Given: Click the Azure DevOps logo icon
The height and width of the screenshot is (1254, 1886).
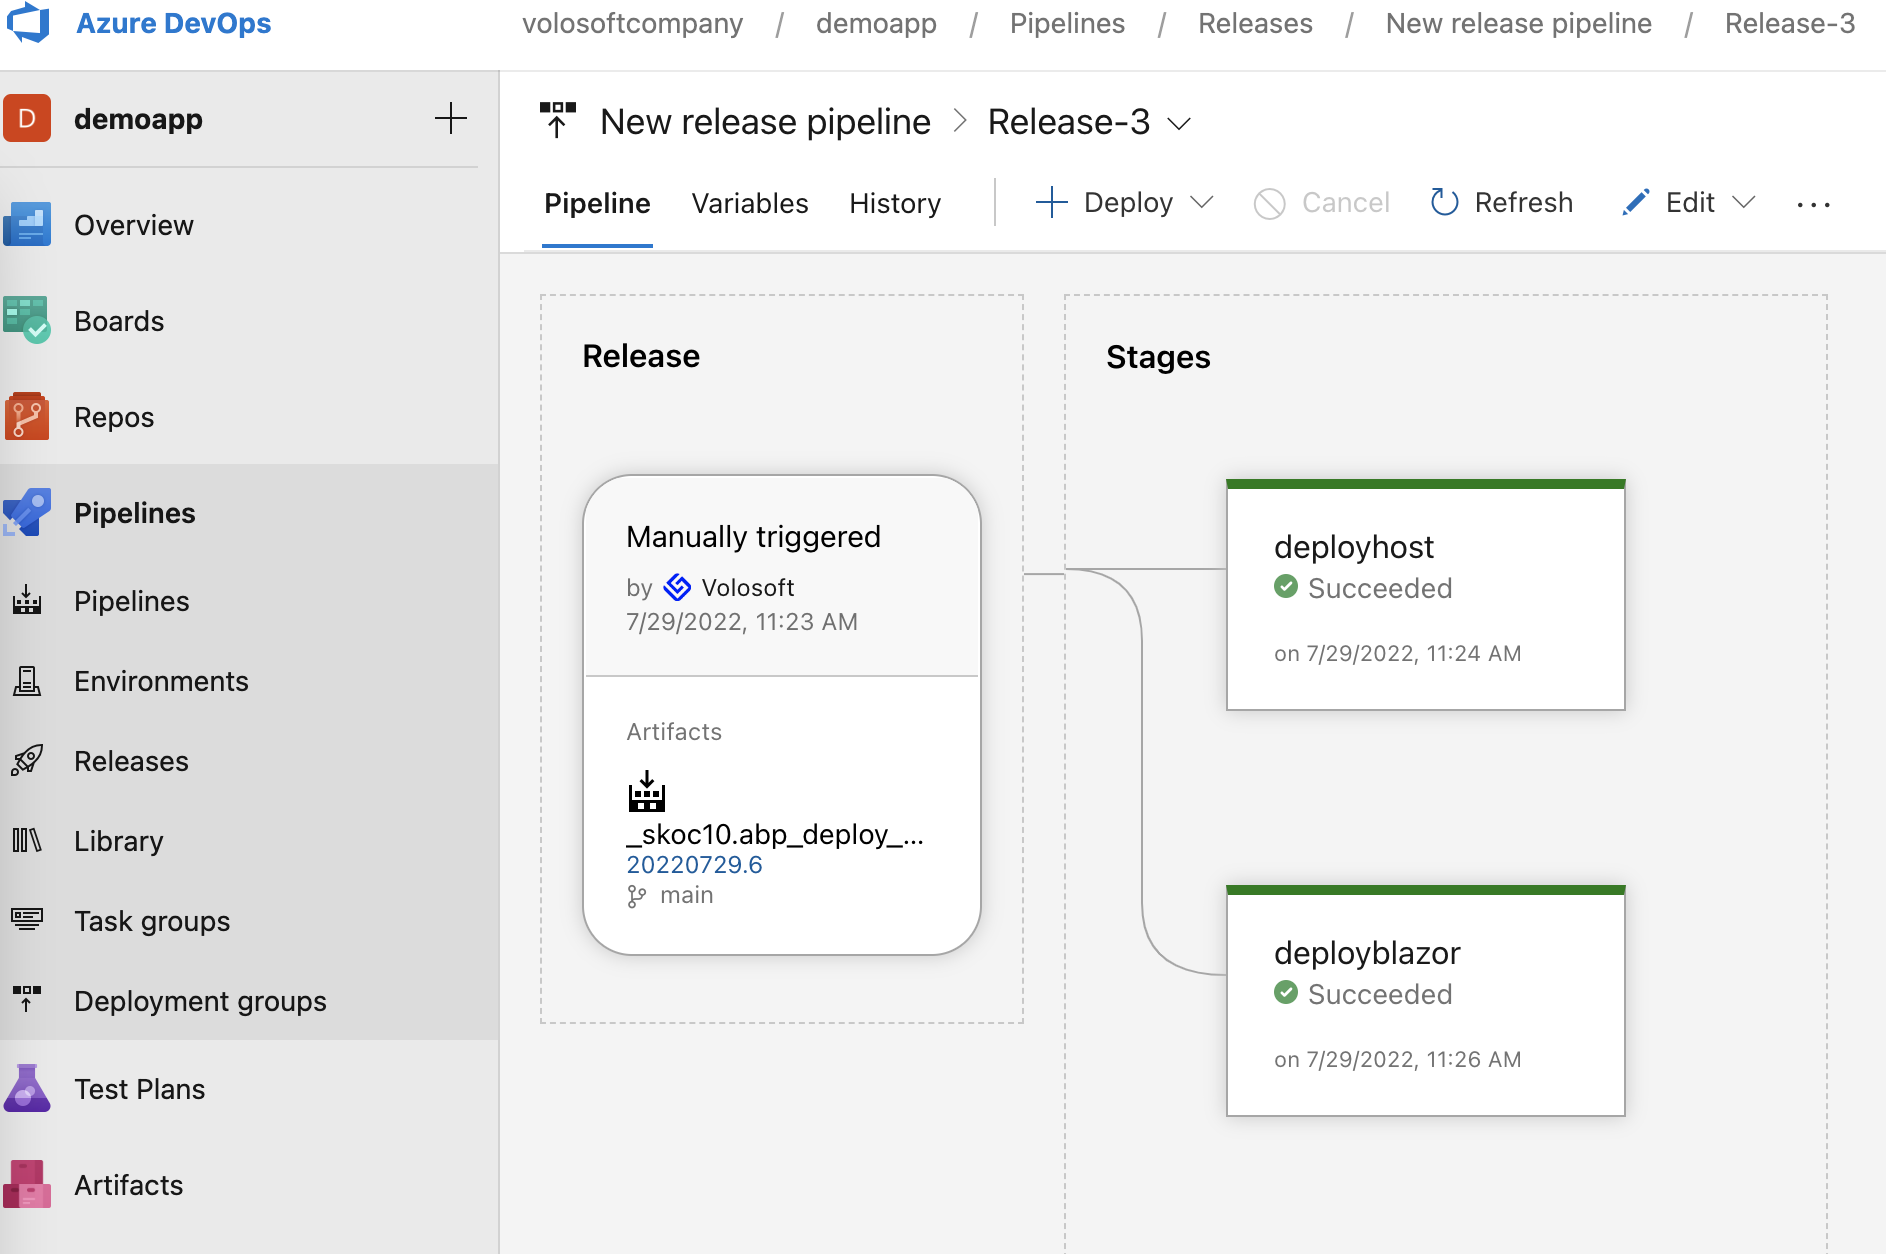Looking at the screenshot, I should 28,22.
